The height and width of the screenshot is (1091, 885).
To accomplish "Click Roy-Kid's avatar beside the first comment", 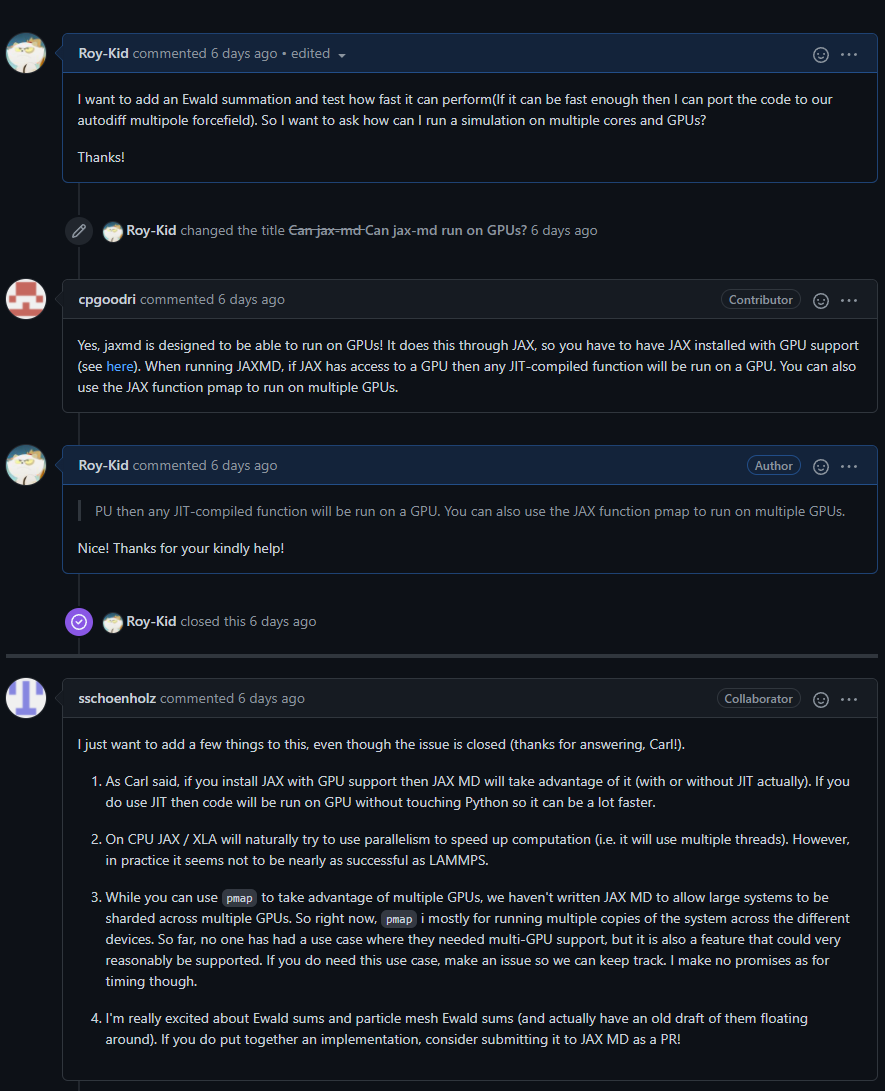I will [x=26, y=53].
